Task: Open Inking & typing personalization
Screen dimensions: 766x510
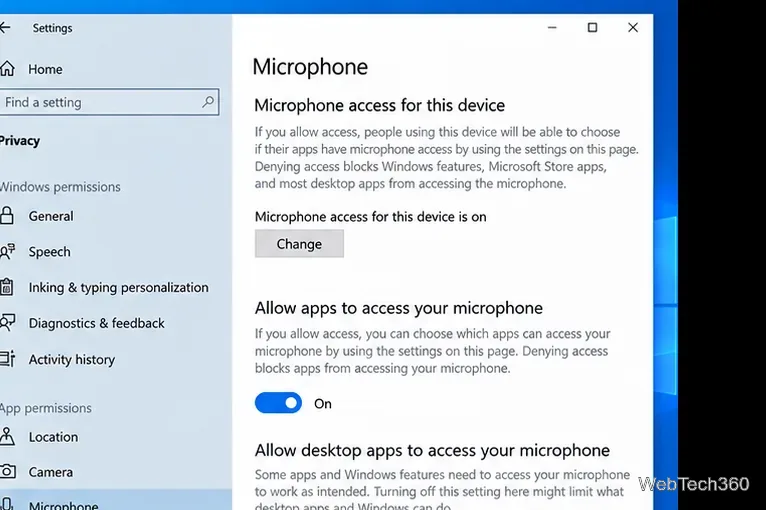Action: (116, 287)
